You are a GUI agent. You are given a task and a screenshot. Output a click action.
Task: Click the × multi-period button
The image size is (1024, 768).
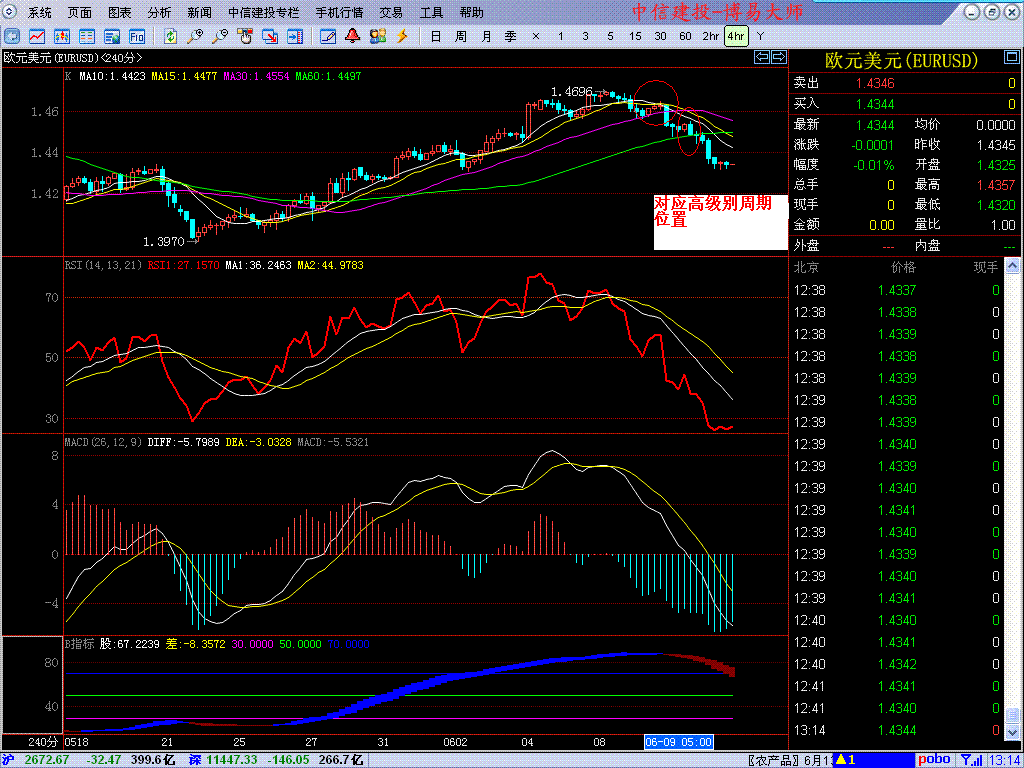tap(536, 36)
